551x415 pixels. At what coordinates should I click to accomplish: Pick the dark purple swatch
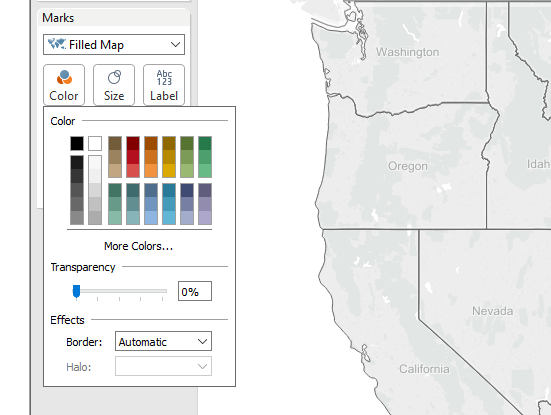pyautogui.click(x=205, y=190)
